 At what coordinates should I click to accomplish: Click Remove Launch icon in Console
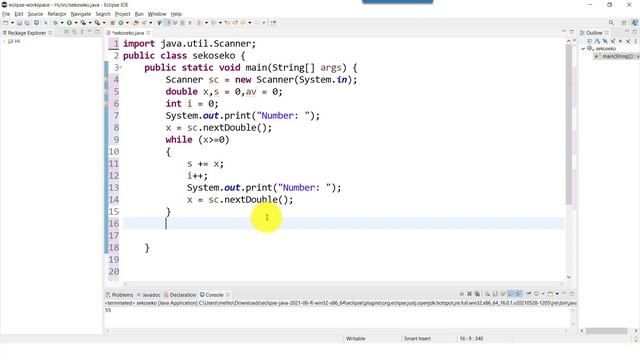(x=469, y=294)
